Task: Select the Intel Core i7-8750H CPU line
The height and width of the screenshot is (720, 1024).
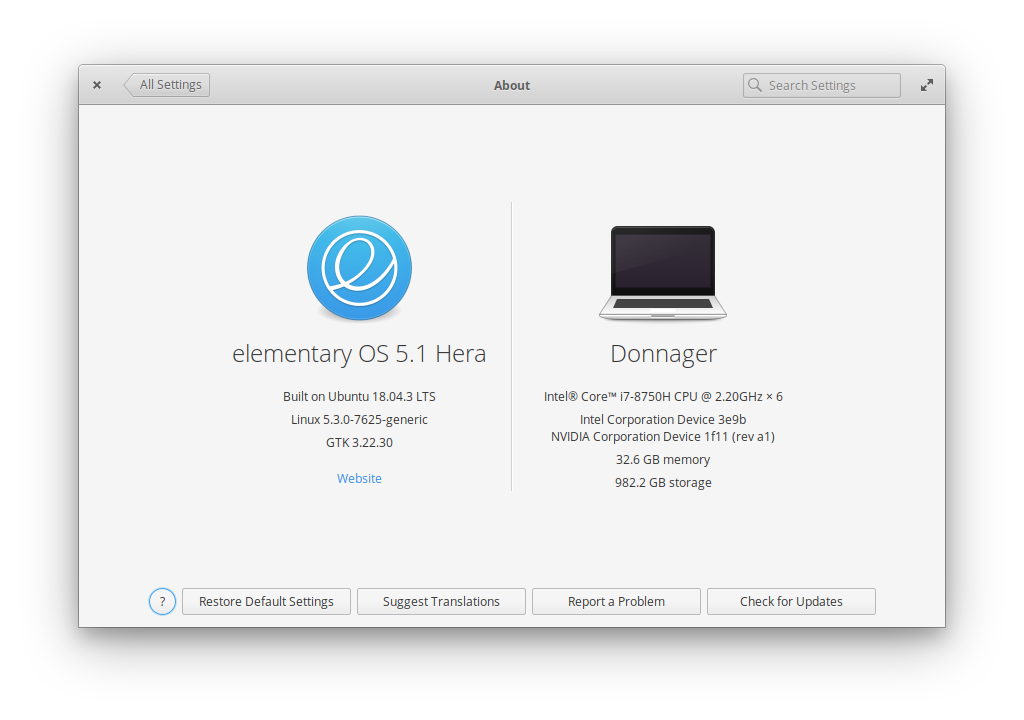Action: (x=663, y=397)
